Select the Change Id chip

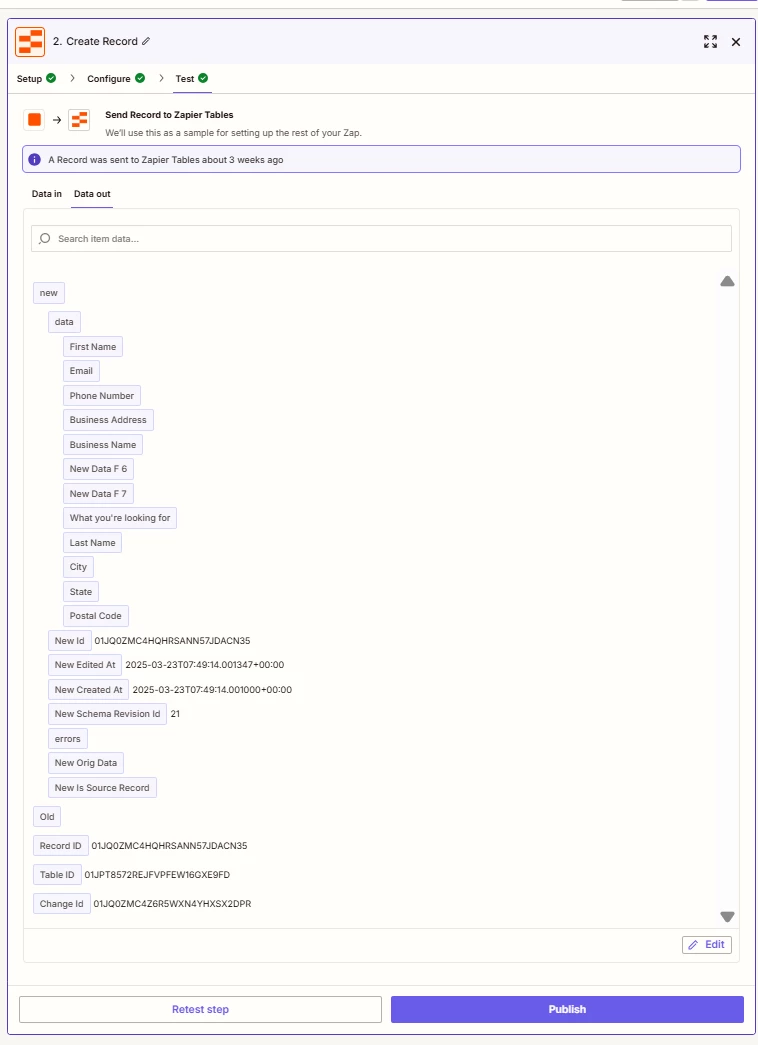61,904
